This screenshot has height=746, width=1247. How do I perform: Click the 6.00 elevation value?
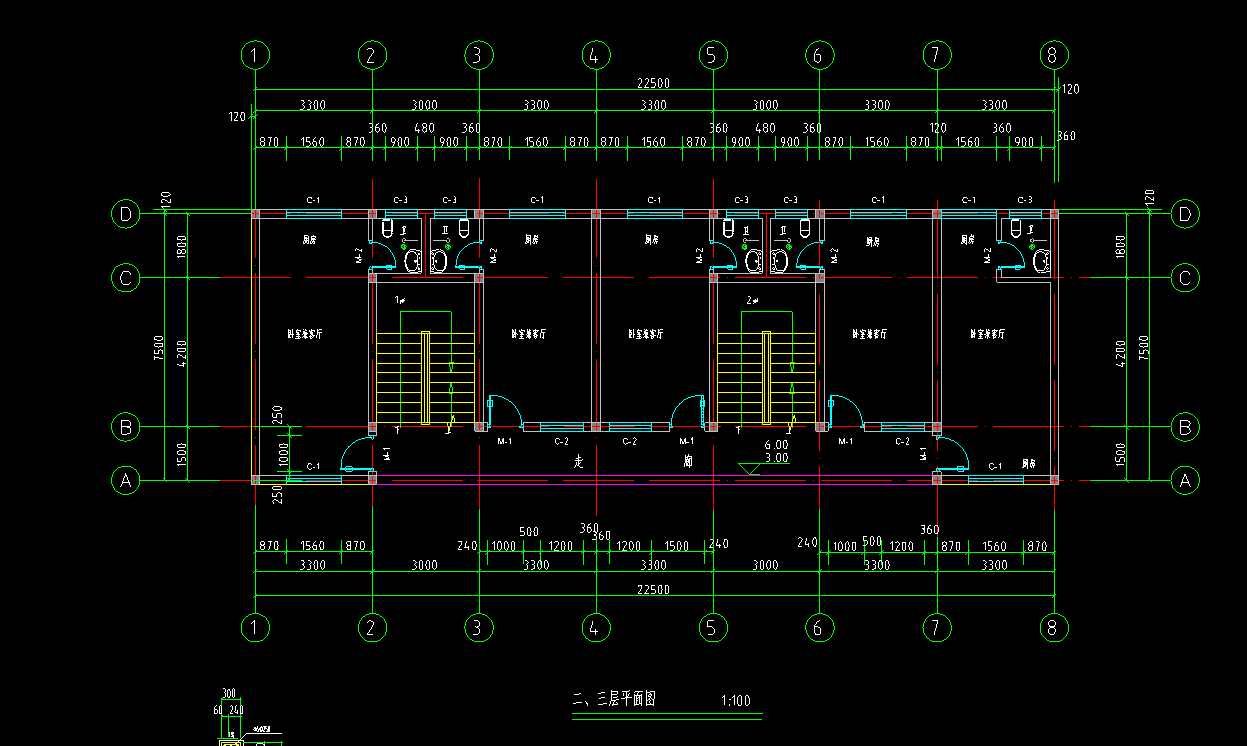(776, 445)
